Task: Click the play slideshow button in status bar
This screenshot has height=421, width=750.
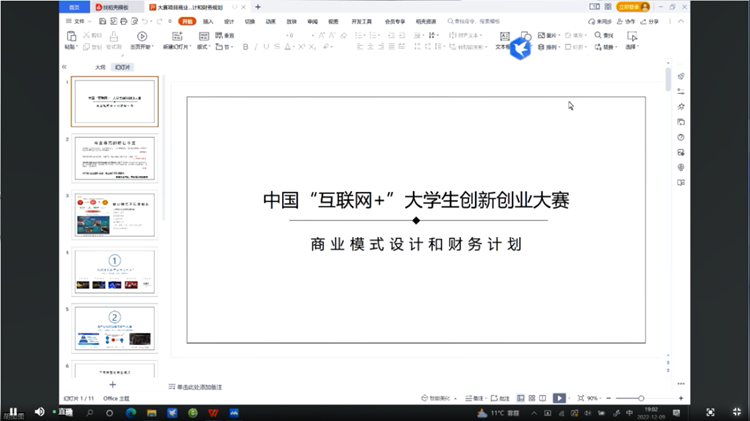Action: coord(559,398)
